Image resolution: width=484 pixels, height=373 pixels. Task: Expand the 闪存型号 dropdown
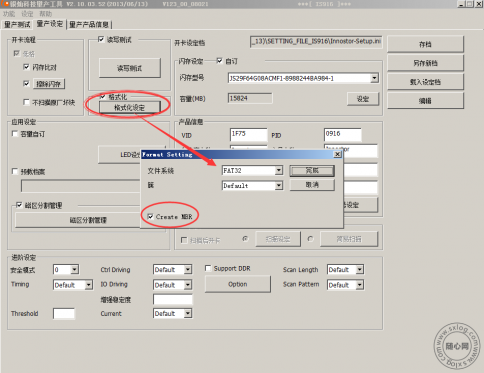[374, 78]
